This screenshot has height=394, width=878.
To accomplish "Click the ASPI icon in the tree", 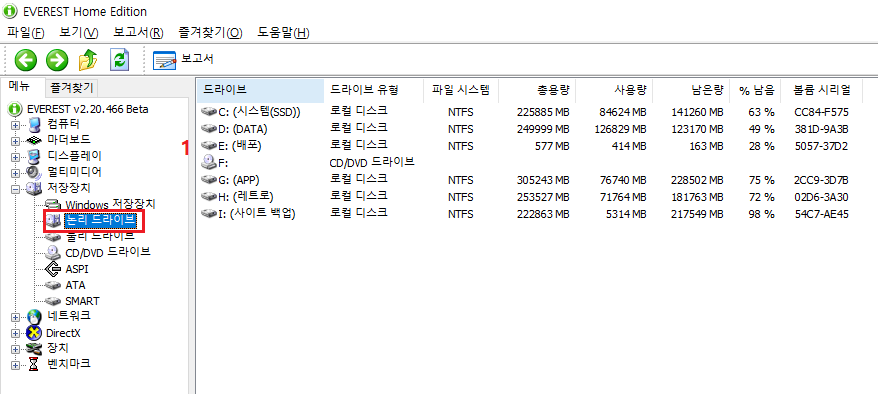I will click(53, 269).
